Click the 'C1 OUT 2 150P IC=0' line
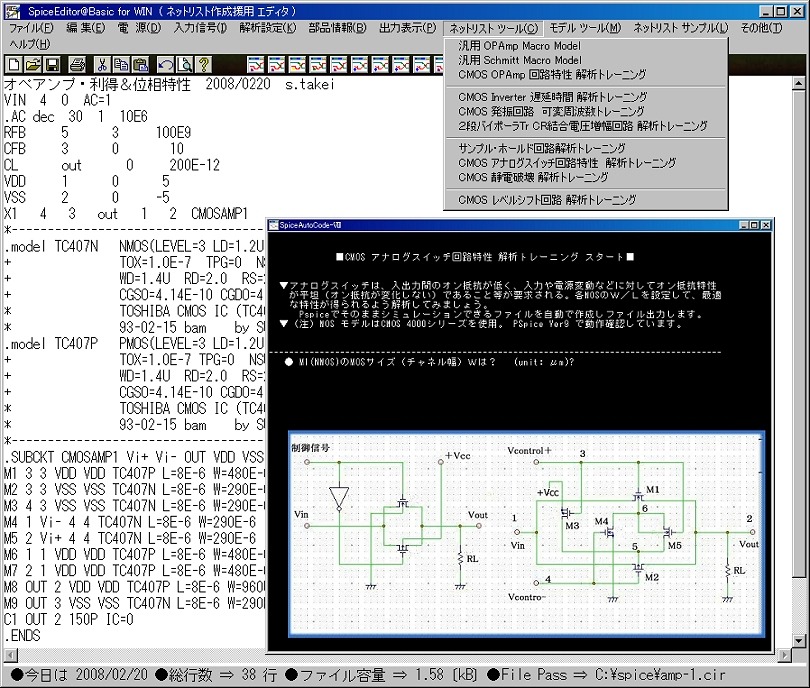 69,619
